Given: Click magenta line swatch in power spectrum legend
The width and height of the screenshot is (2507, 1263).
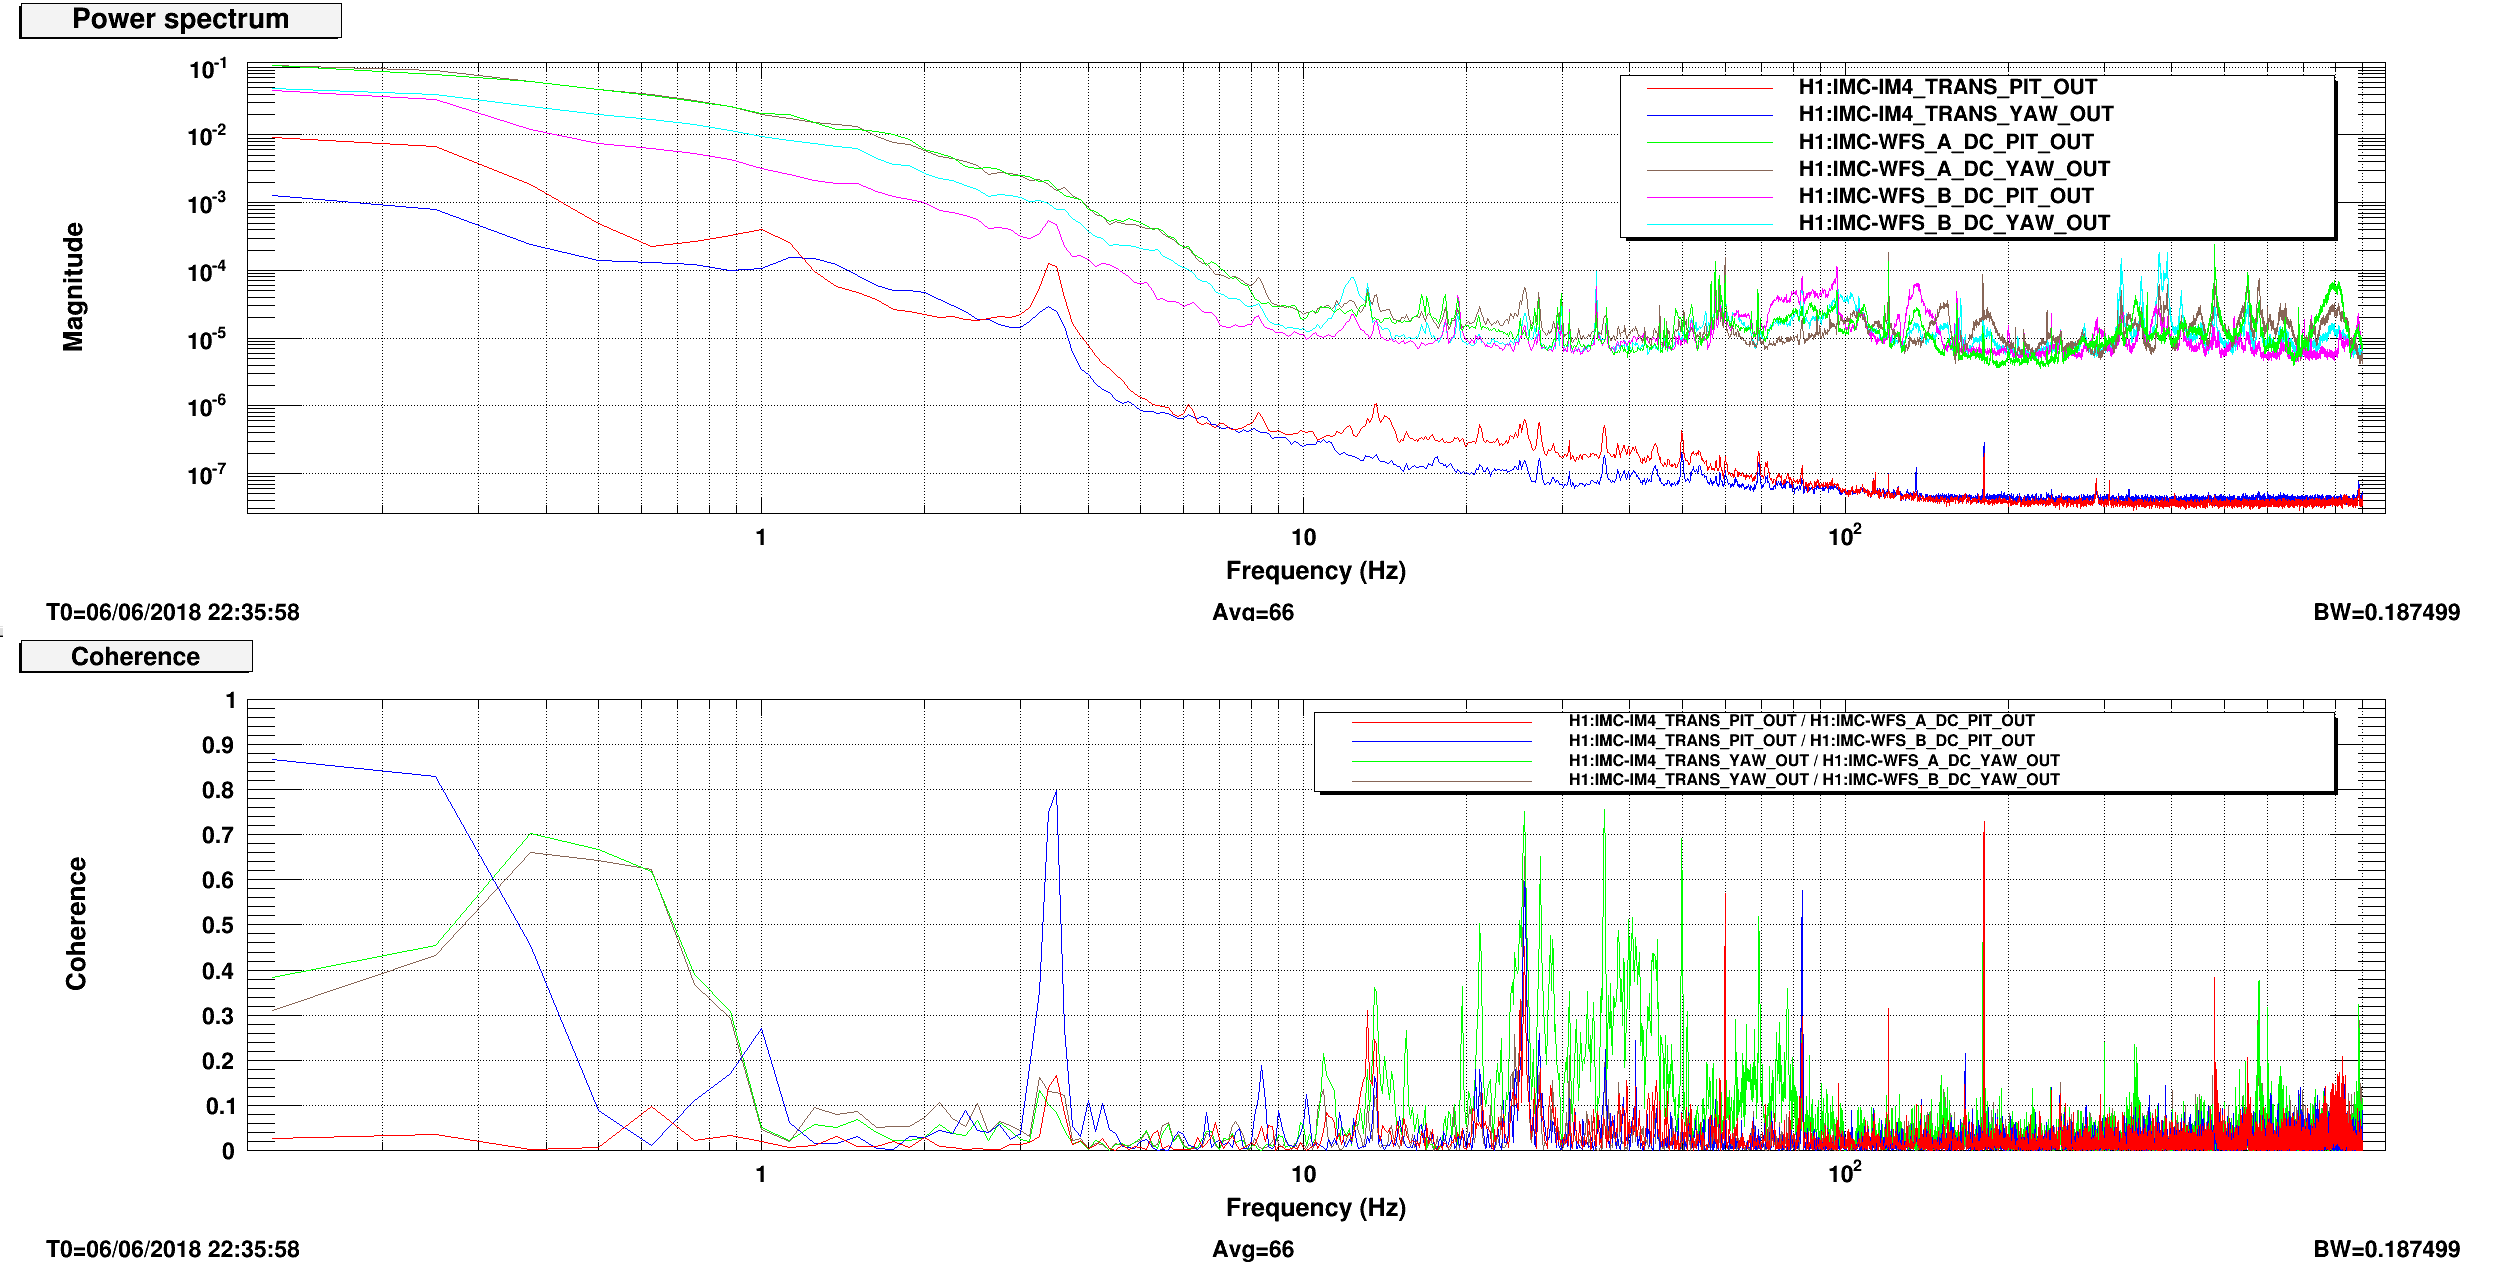Looking at the screenshot, I should [1709, 197].
